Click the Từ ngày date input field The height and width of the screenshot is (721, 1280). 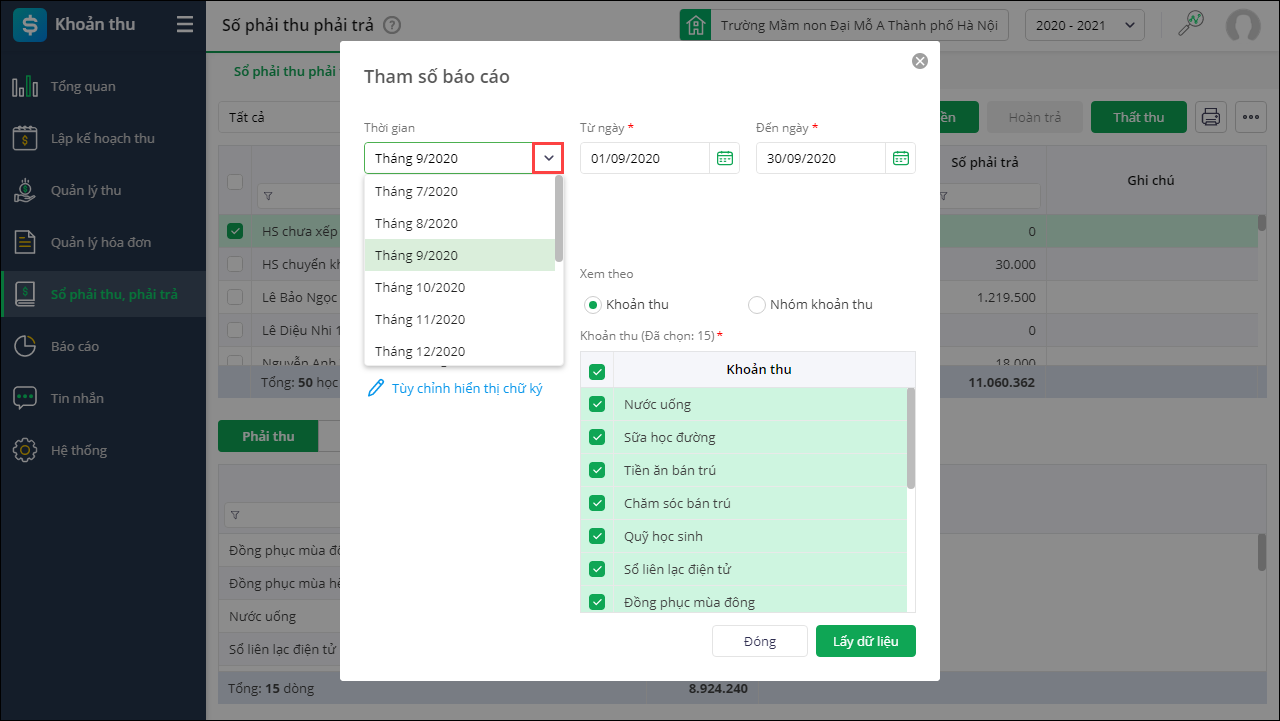(645, 158)
